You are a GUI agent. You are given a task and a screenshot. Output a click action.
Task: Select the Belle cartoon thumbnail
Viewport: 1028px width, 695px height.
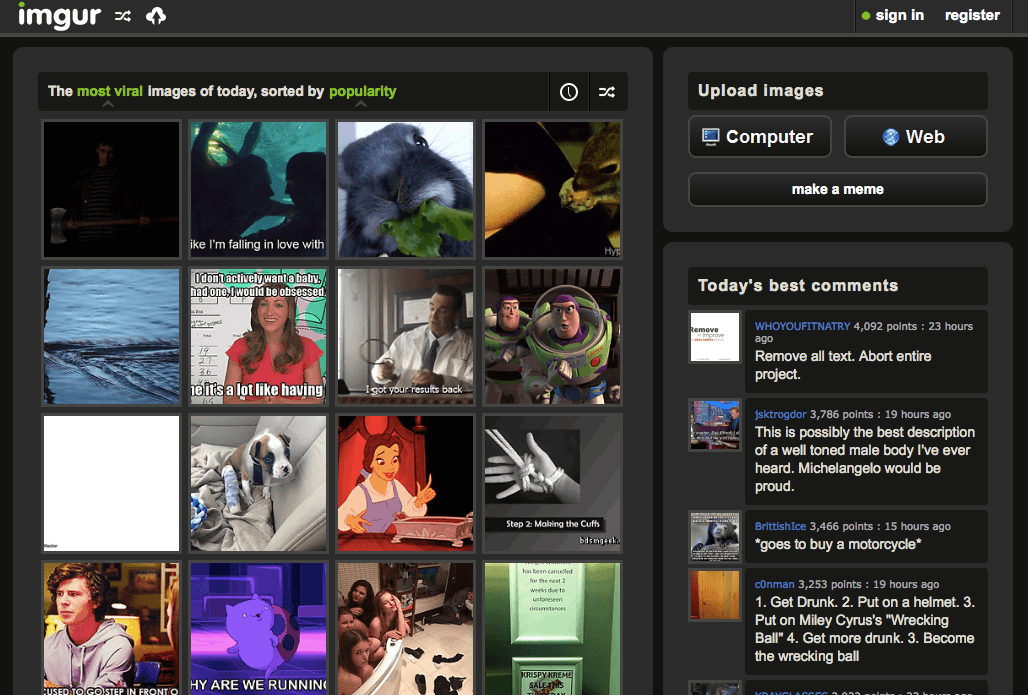(x=405, y=483)
